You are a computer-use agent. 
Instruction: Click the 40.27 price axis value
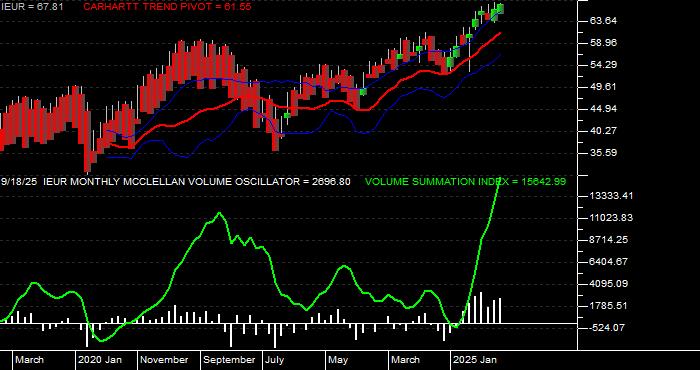point(602,131)
